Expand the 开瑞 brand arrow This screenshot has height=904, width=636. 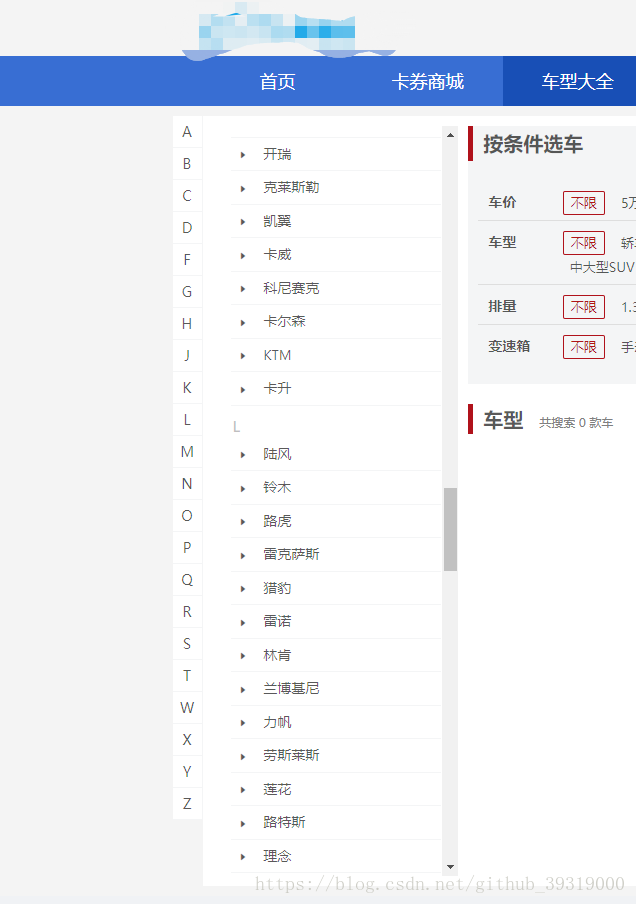[243, 155]
